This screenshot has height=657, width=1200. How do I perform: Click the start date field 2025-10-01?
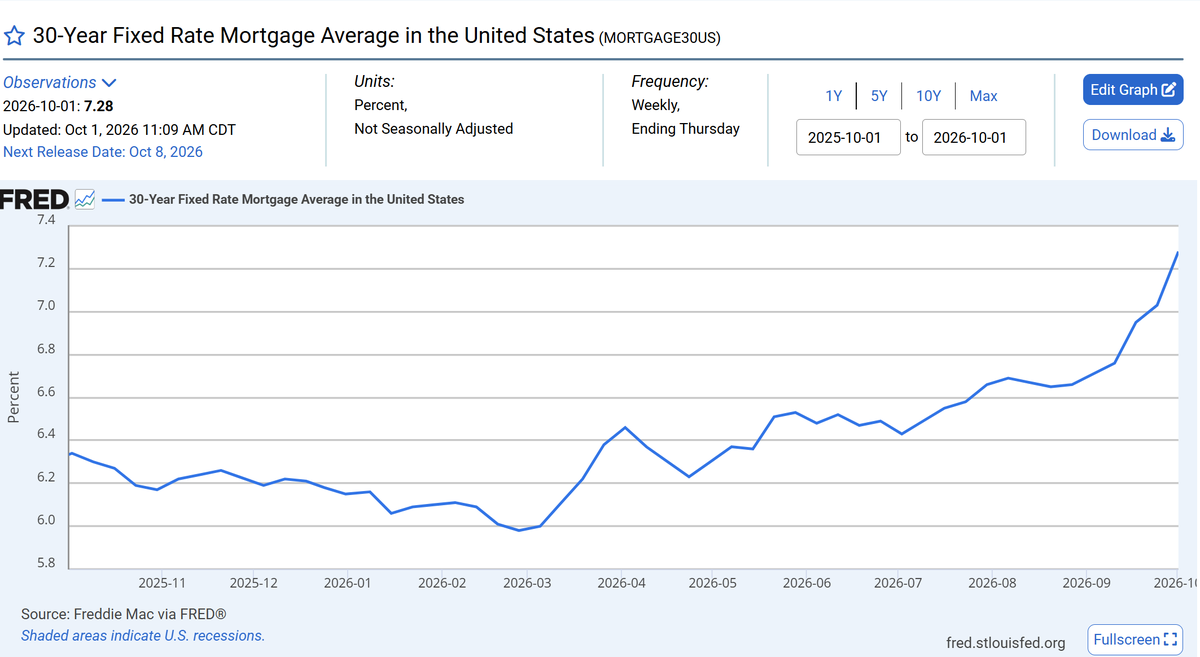click(x=848, y=137)
